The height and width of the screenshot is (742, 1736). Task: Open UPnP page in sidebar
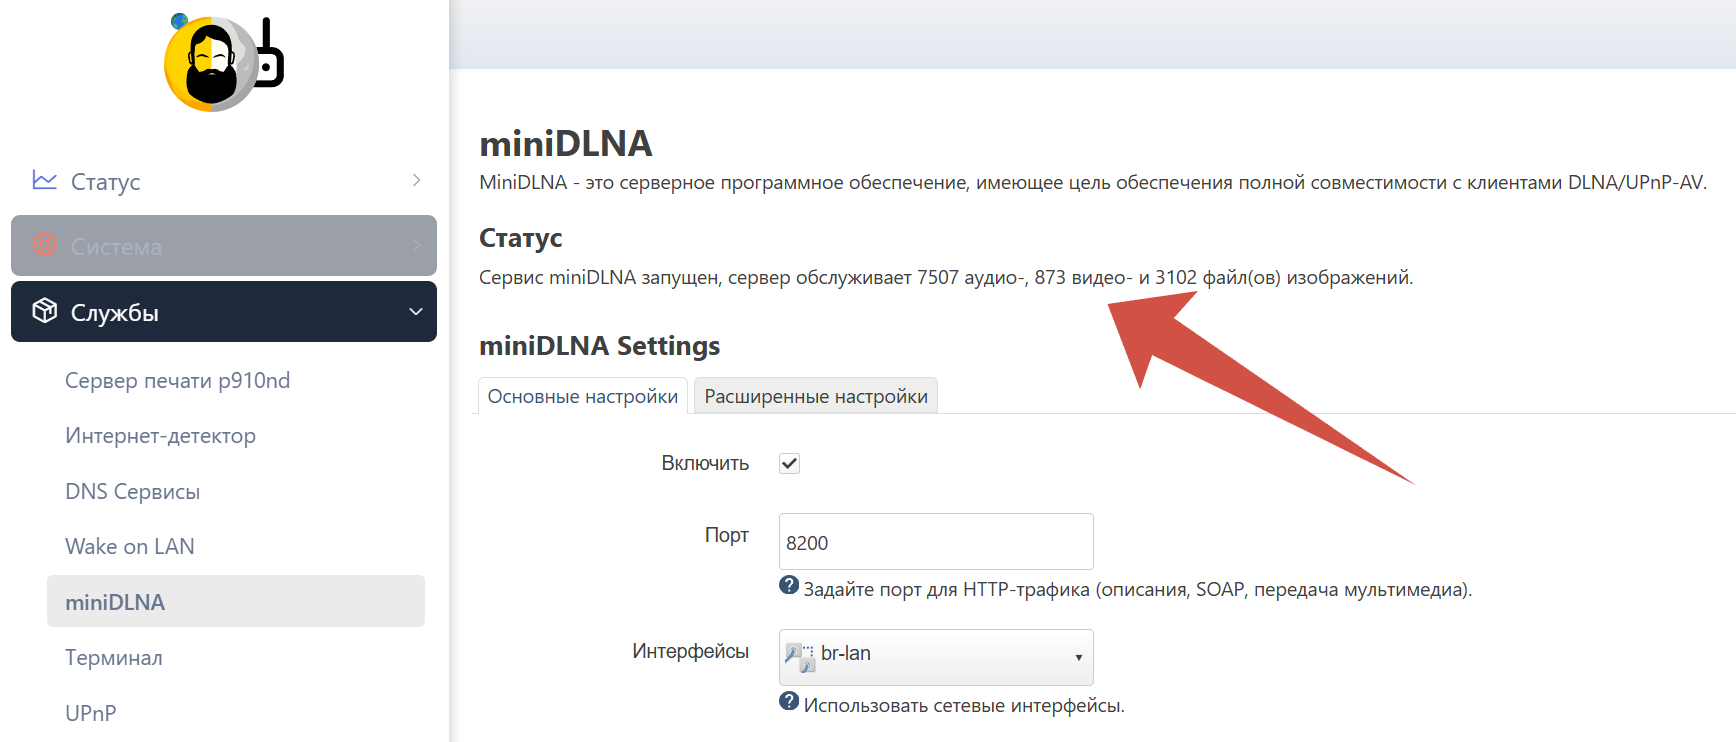[x=91, y=713]
